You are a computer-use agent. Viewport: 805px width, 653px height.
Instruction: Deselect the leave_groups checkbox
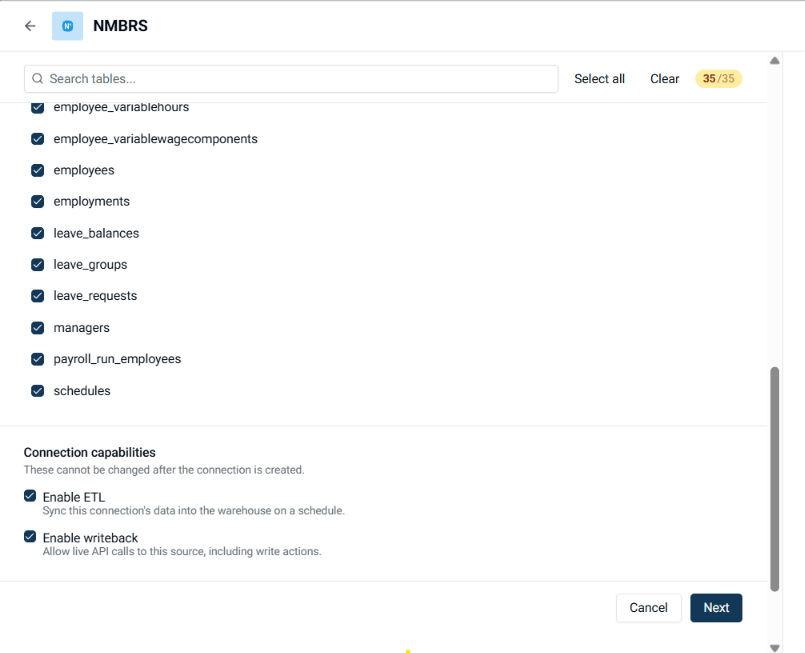click(37, 264)
